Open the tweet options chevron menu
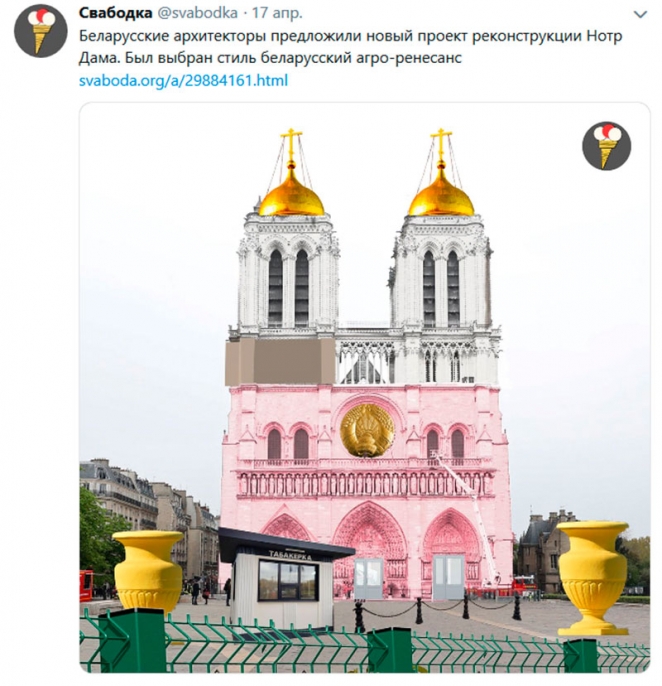This screenshot has height=686, width=662. (x=640, y=14)
